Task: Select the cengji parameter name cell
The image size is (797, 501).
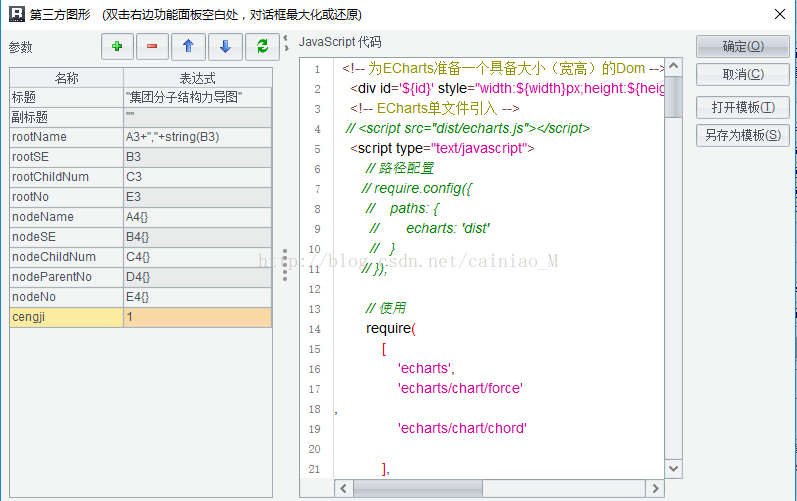Action: click(x=67, y=317)
